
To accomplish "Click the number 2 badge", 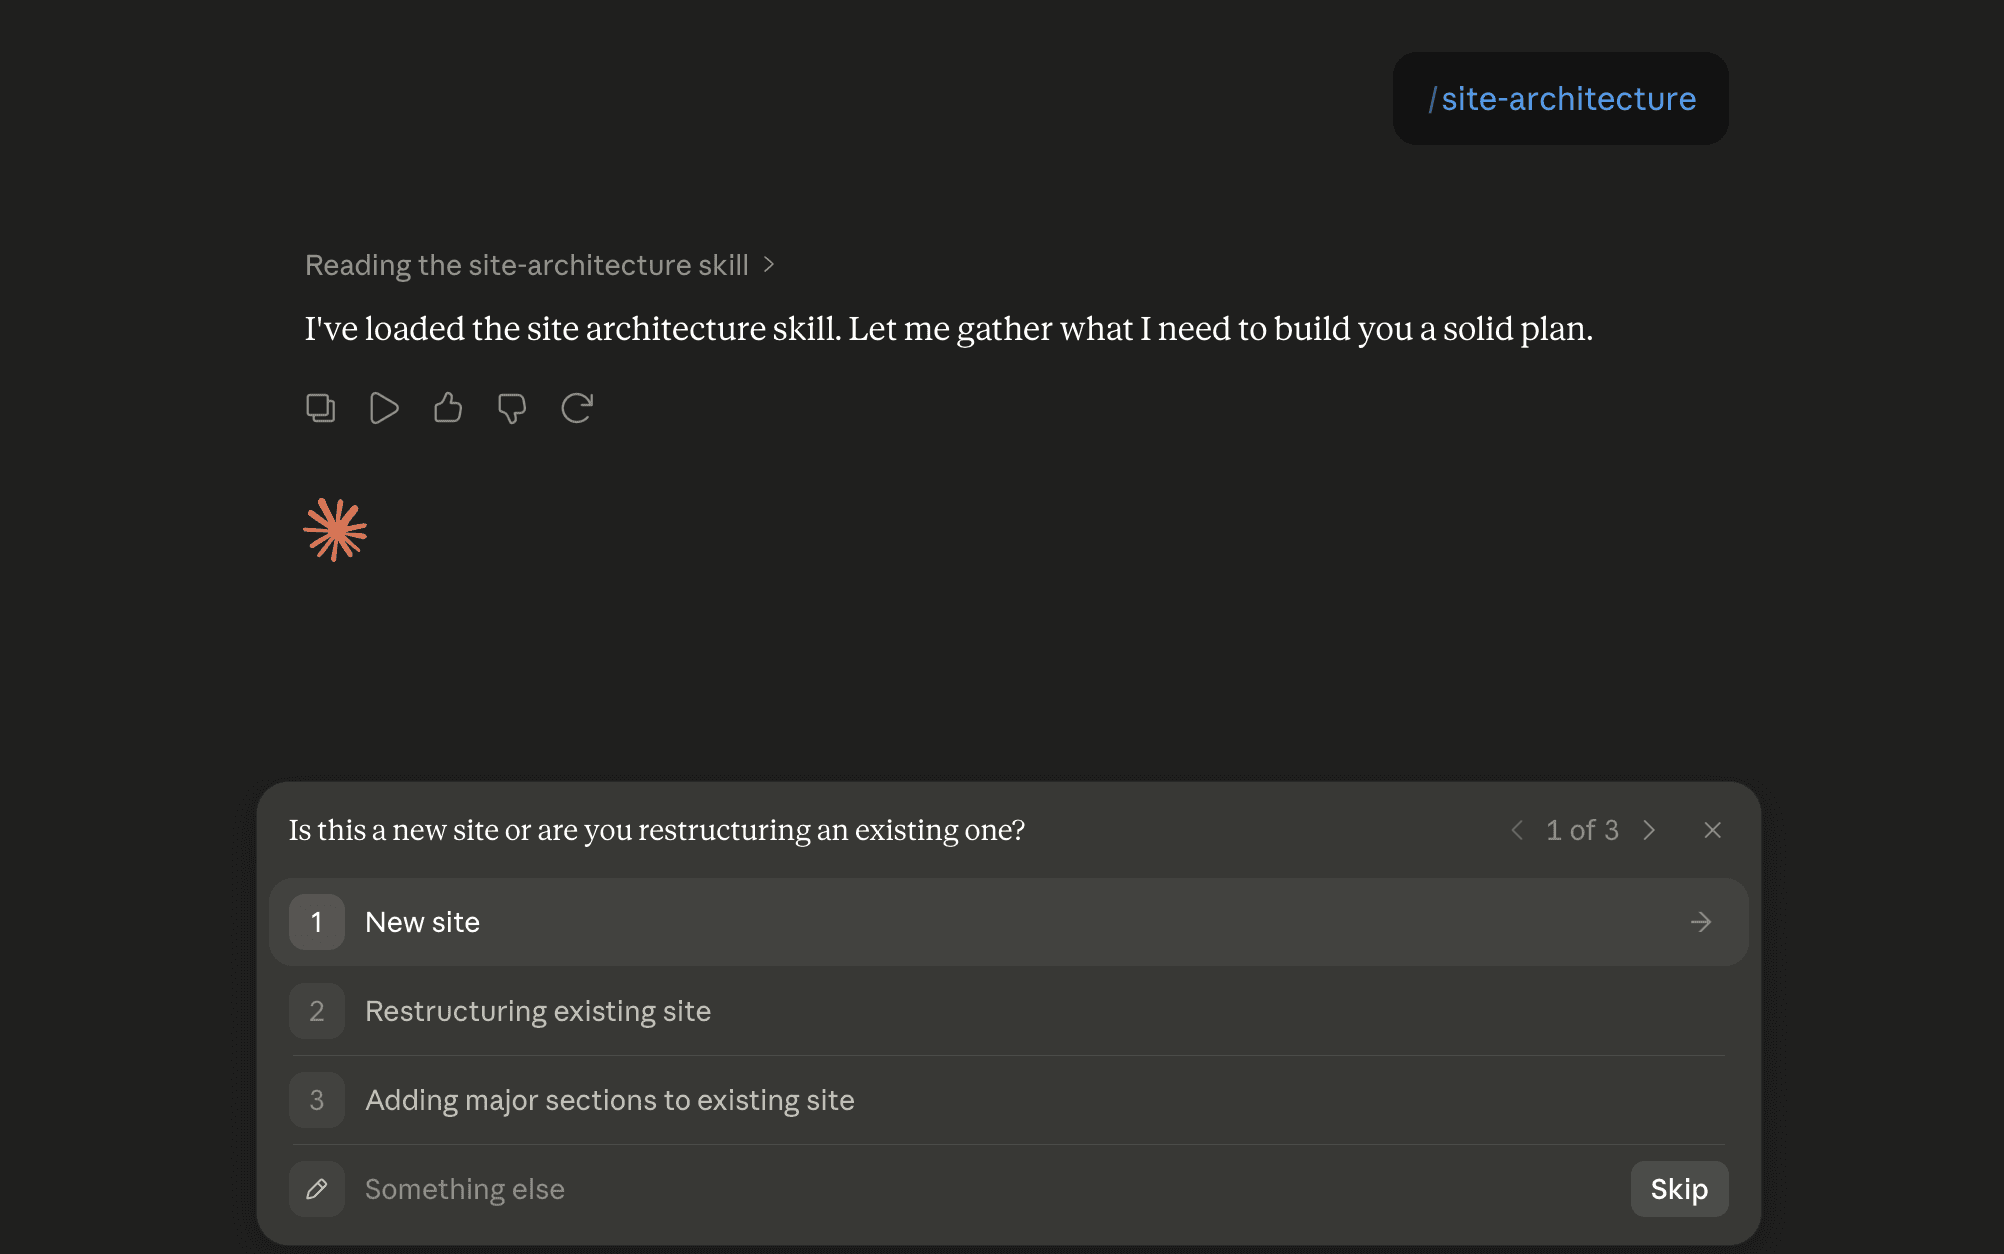I will [x=317, y=1011].
